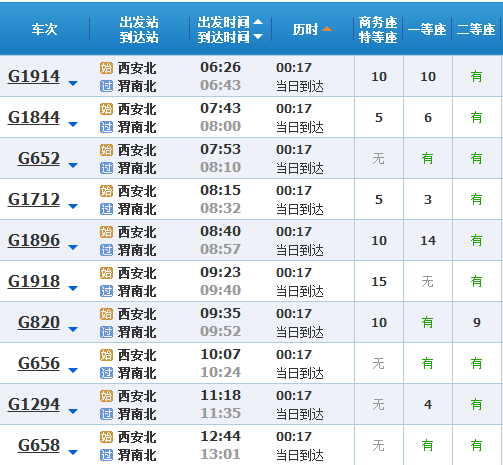Select G820 second-class seat count 9

[477, 323]
